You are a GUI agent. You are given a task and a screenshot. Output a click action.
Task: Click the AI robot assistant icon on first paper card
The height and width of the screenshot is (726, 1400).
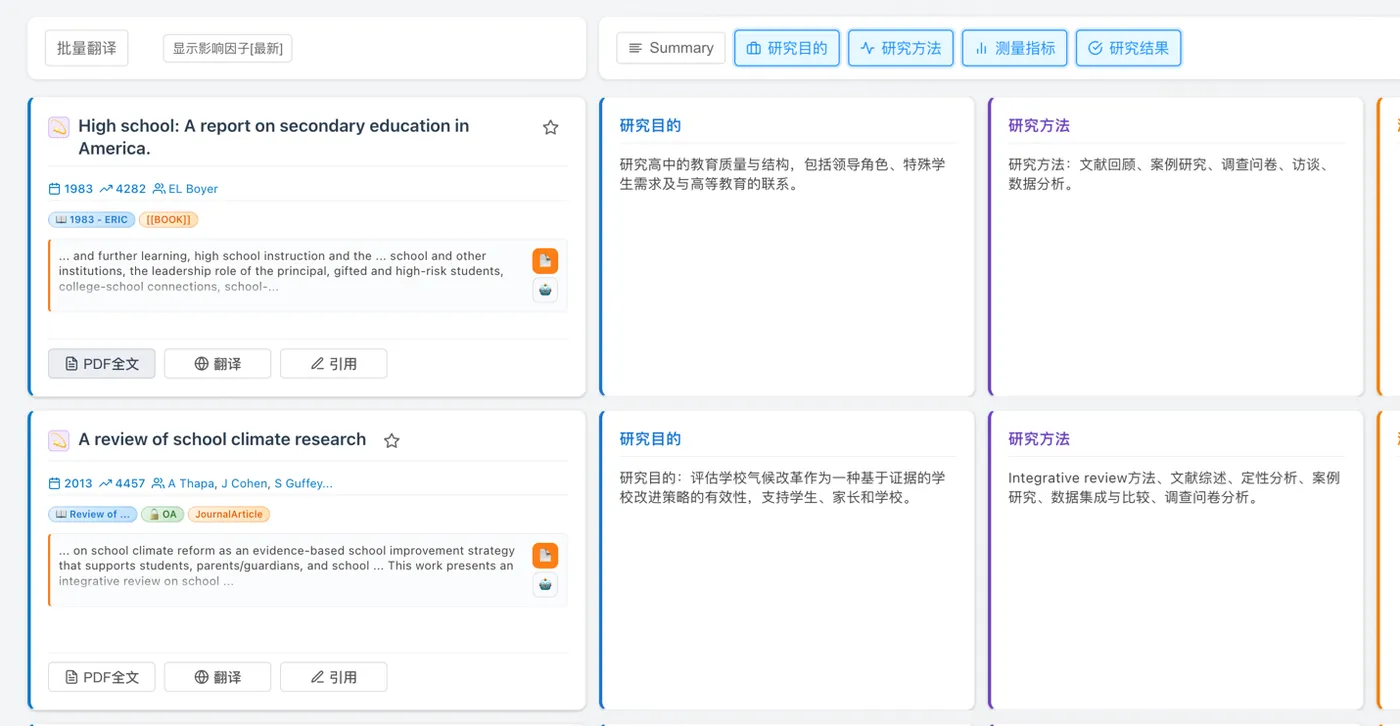click(544, 290)
